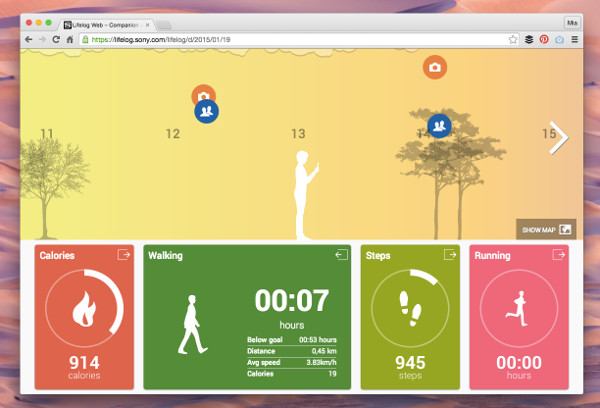Open camera event near hour 14
Image resolution: width=600 pixels, height=408 pixels.
(x=435, y=67)
